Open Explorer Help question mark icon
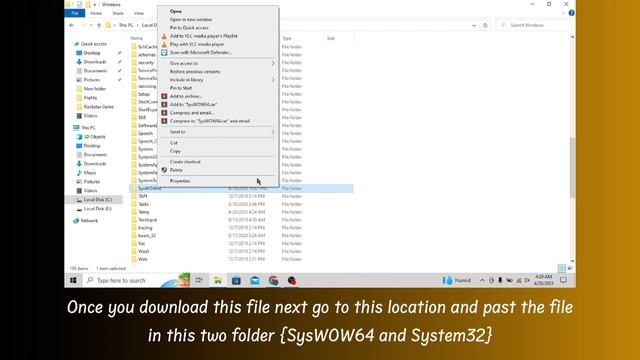The height and width of the screenshot is (360, 640). point(571,13)
